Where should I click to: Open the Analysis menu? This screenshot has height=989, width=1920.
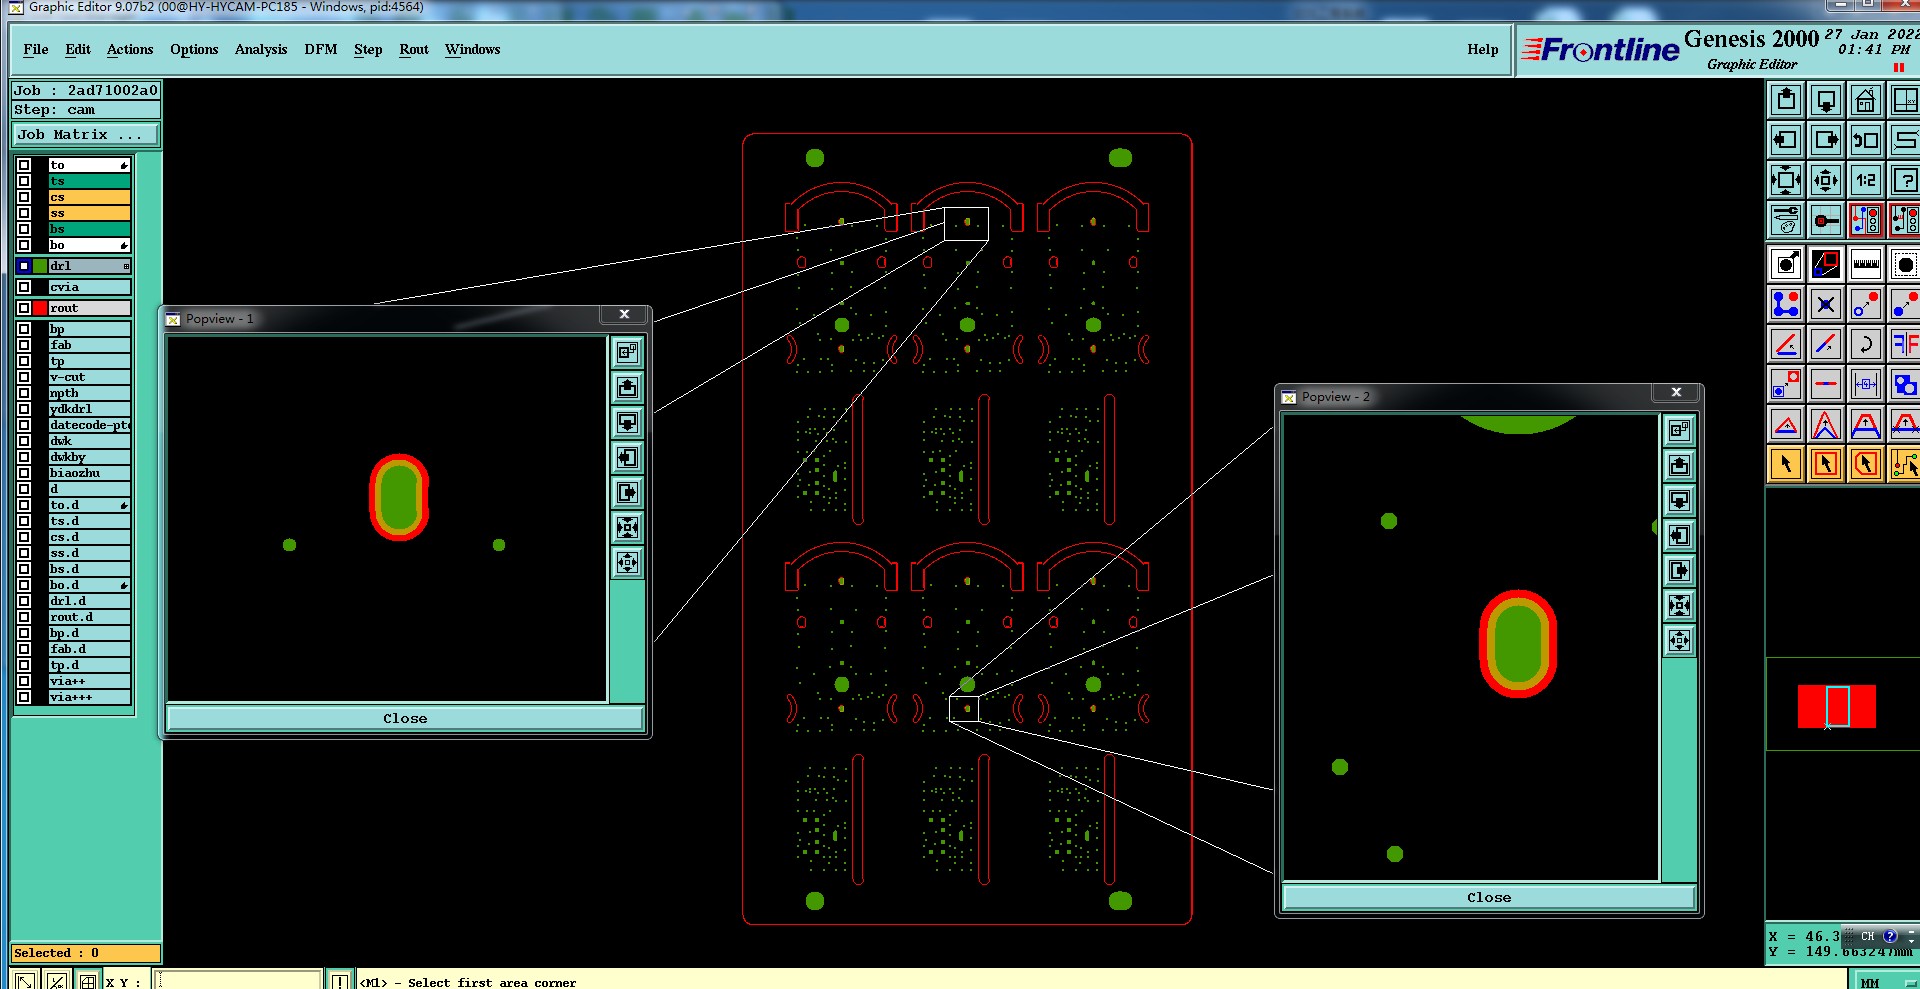[261, 49]
